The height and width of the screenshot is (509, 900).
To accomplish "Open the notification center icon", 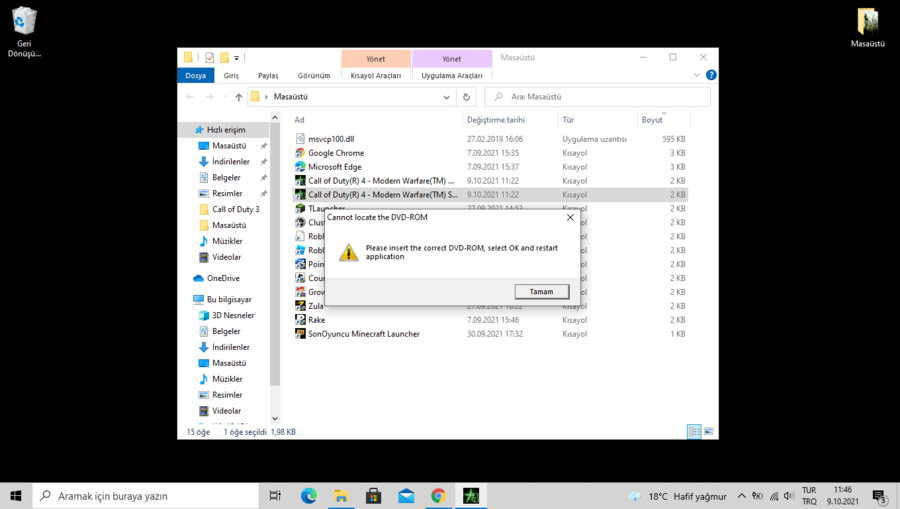I will point(880,496).
